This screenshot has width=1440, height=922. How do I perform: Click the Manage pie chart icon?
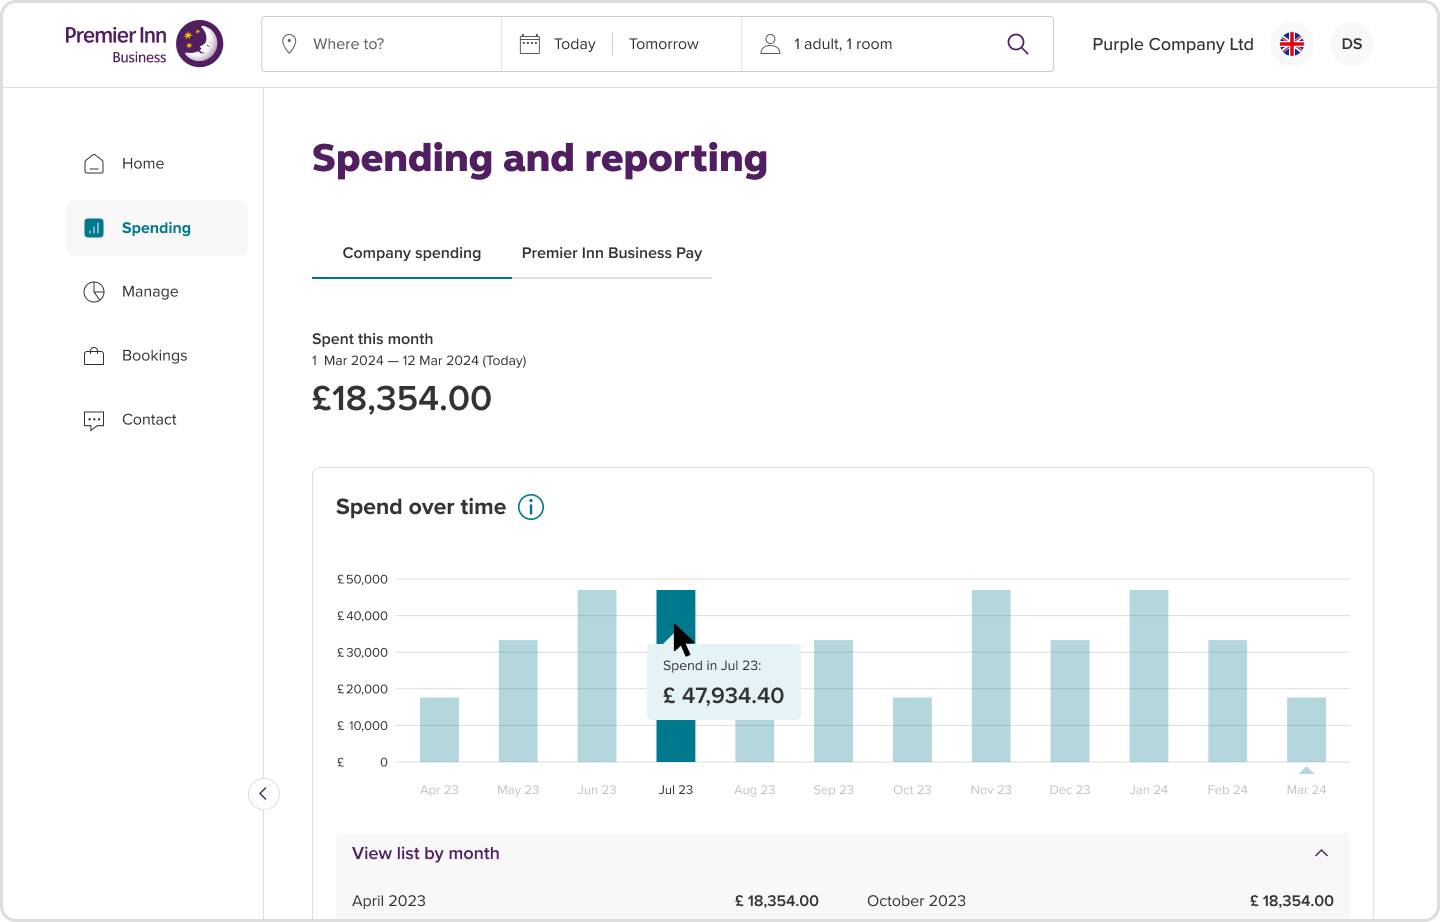(x=94, y=292)
